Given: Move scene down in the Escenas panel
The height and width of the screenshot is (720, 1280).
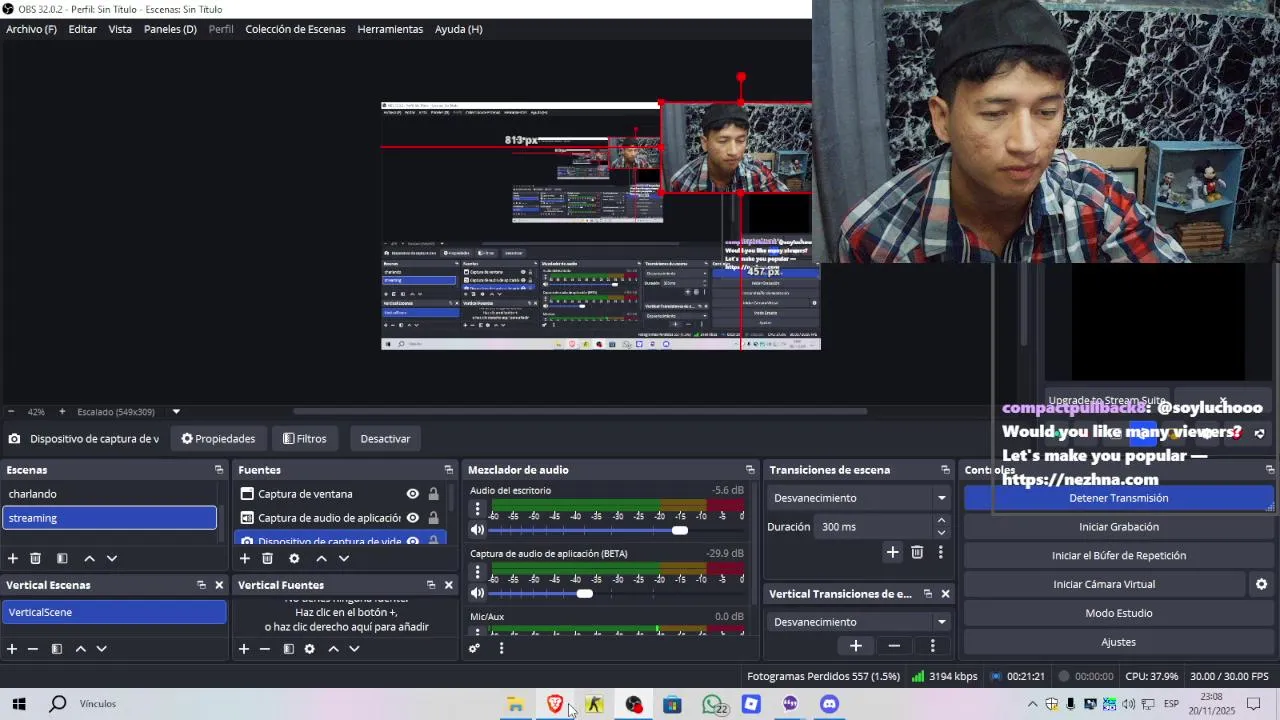Looking at the screenshot, I should point(112,558).
